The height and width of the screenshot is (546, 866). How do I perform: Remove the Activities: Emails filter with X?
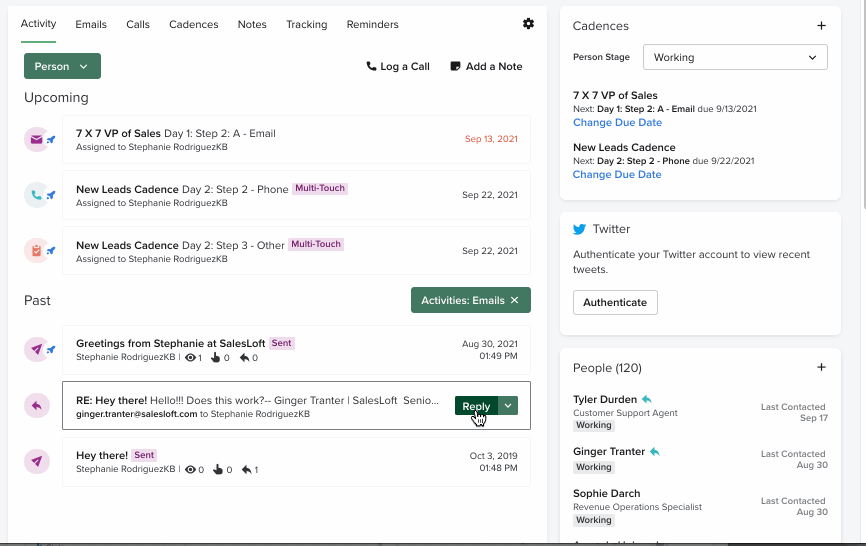[x=514, y=300]
